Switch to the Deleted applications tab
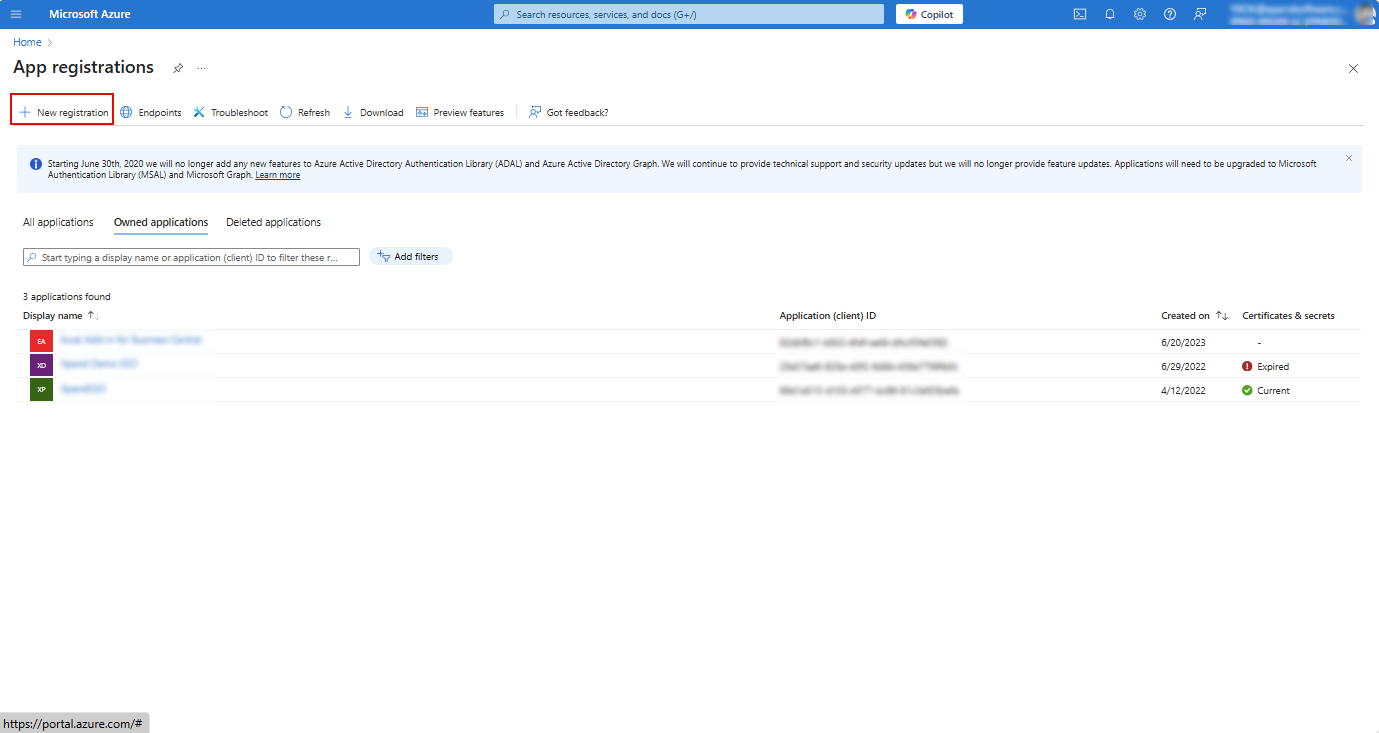 coord(273,222)
